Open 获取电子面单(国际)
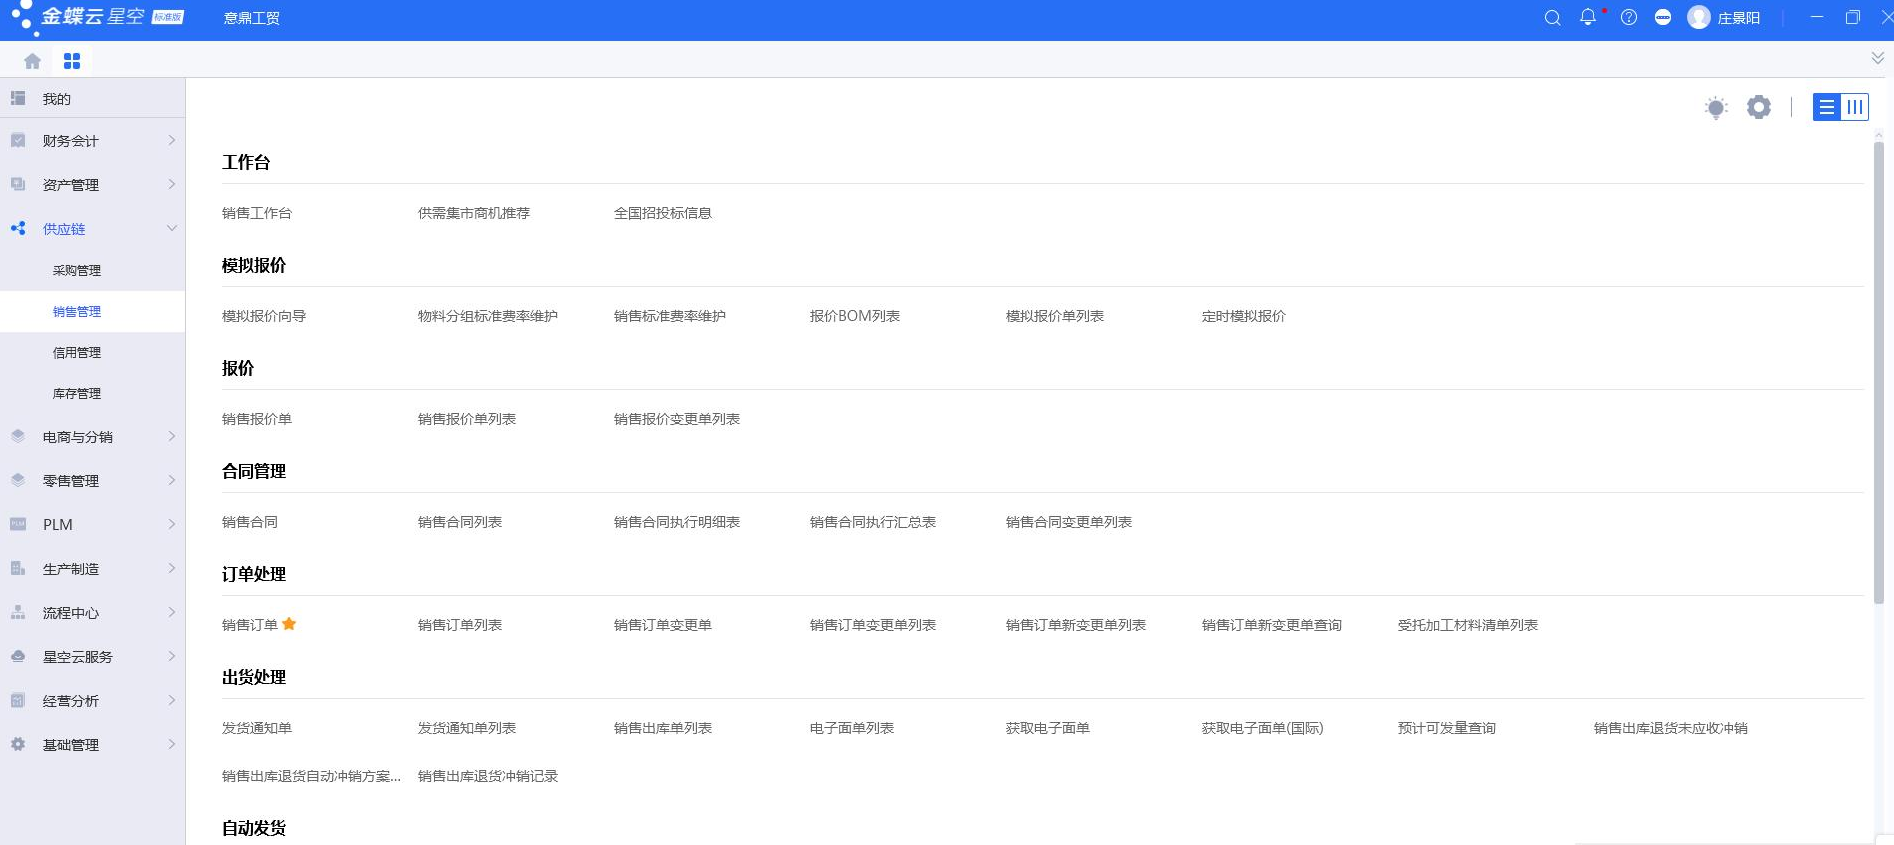 point(1263,728)
